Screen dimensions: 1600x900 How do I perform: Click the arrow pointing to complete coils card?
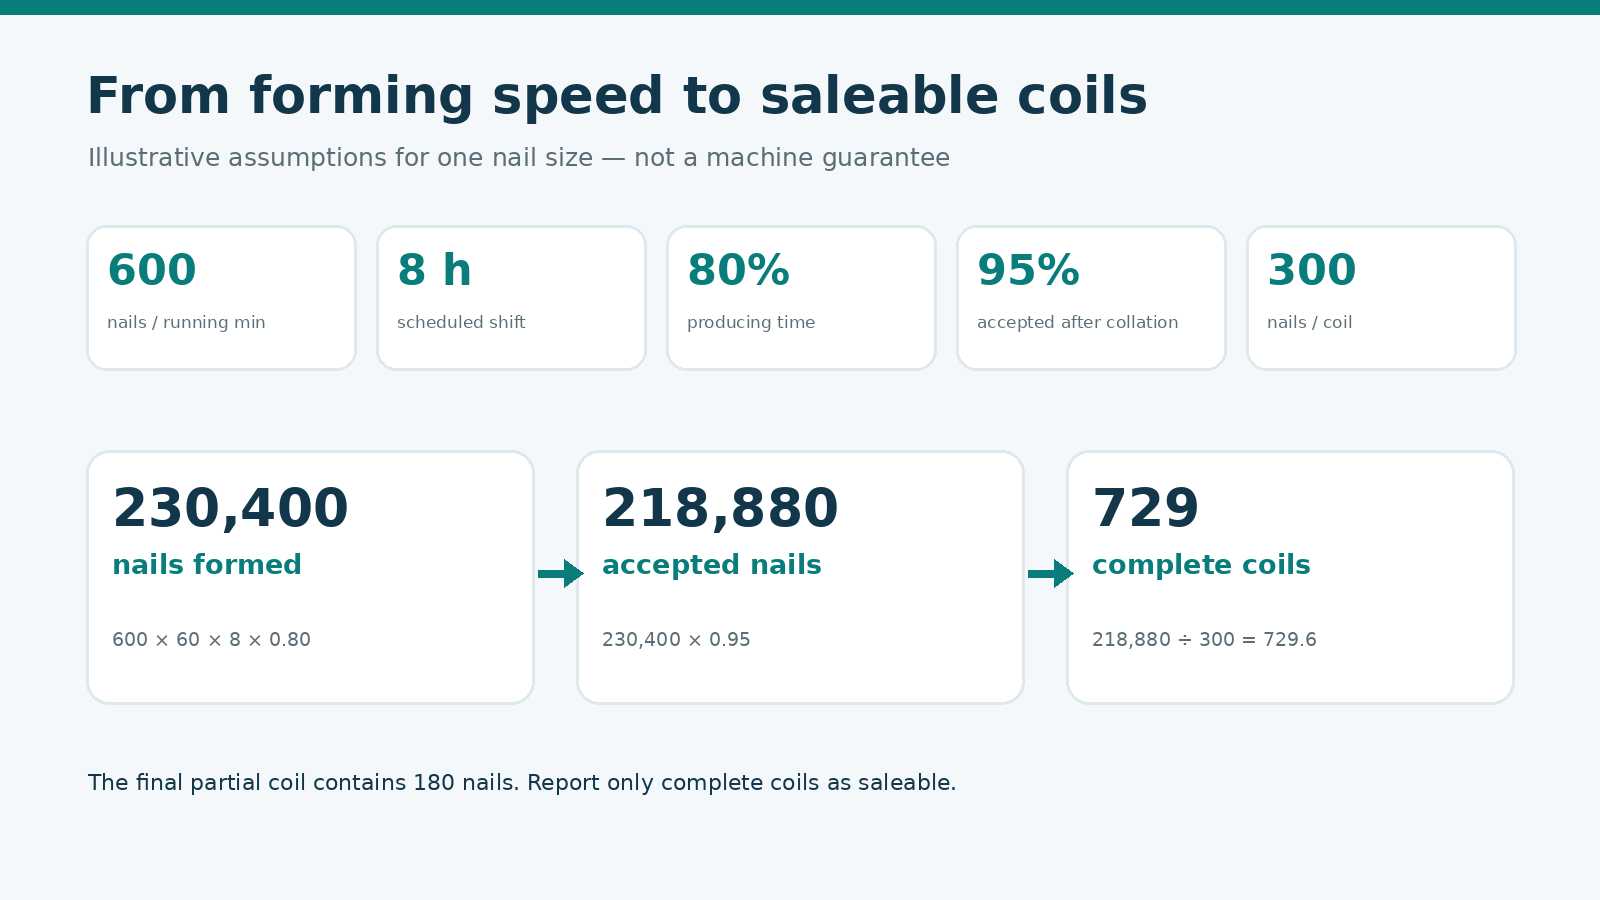(1051, 574)
